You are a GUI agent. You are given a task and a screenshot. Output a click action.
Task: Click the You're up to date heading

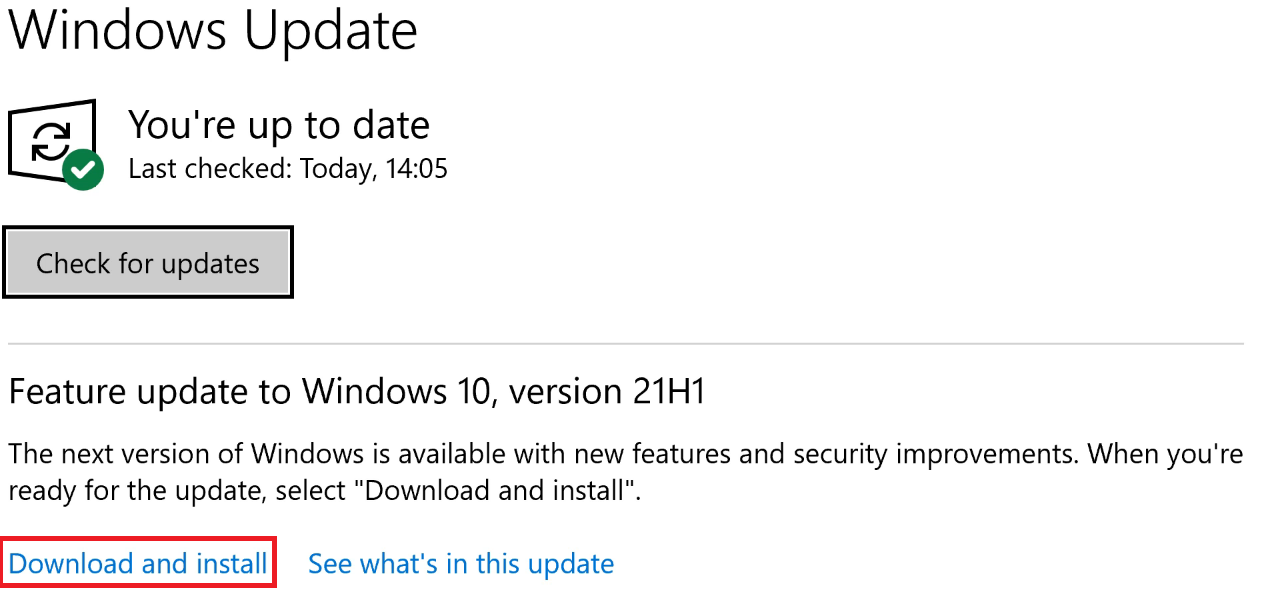278,124
